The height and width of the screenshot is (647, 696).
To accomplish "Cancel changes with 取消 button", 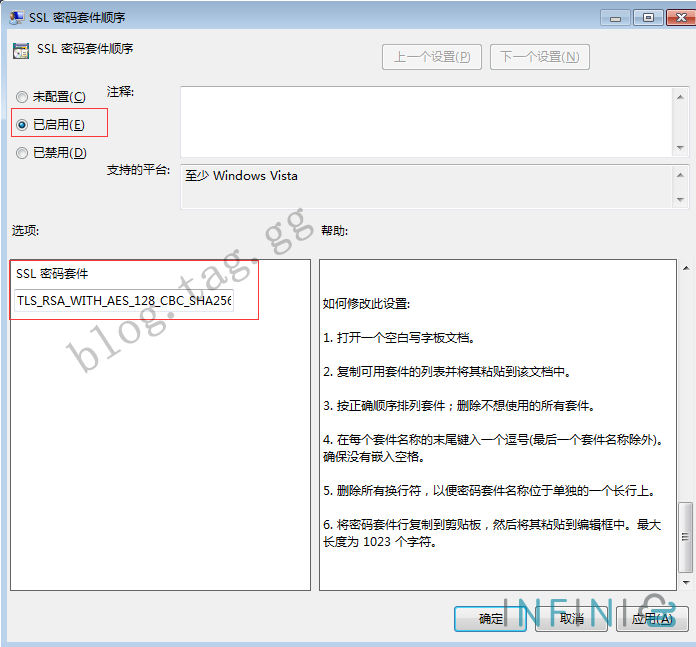I will coord(571,619).
